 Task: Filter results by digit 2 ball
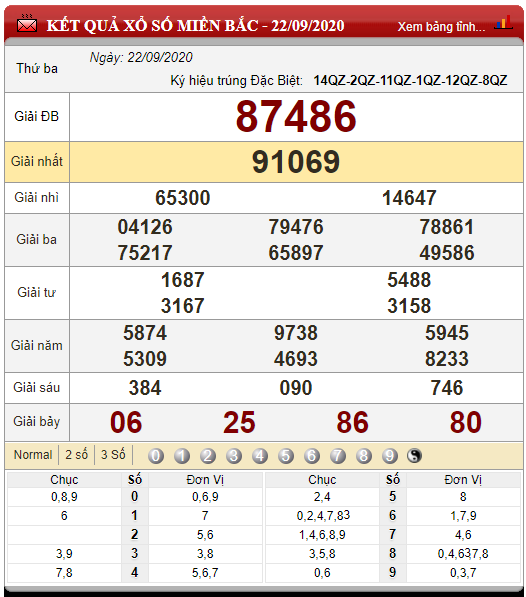(x=208, y=456)
